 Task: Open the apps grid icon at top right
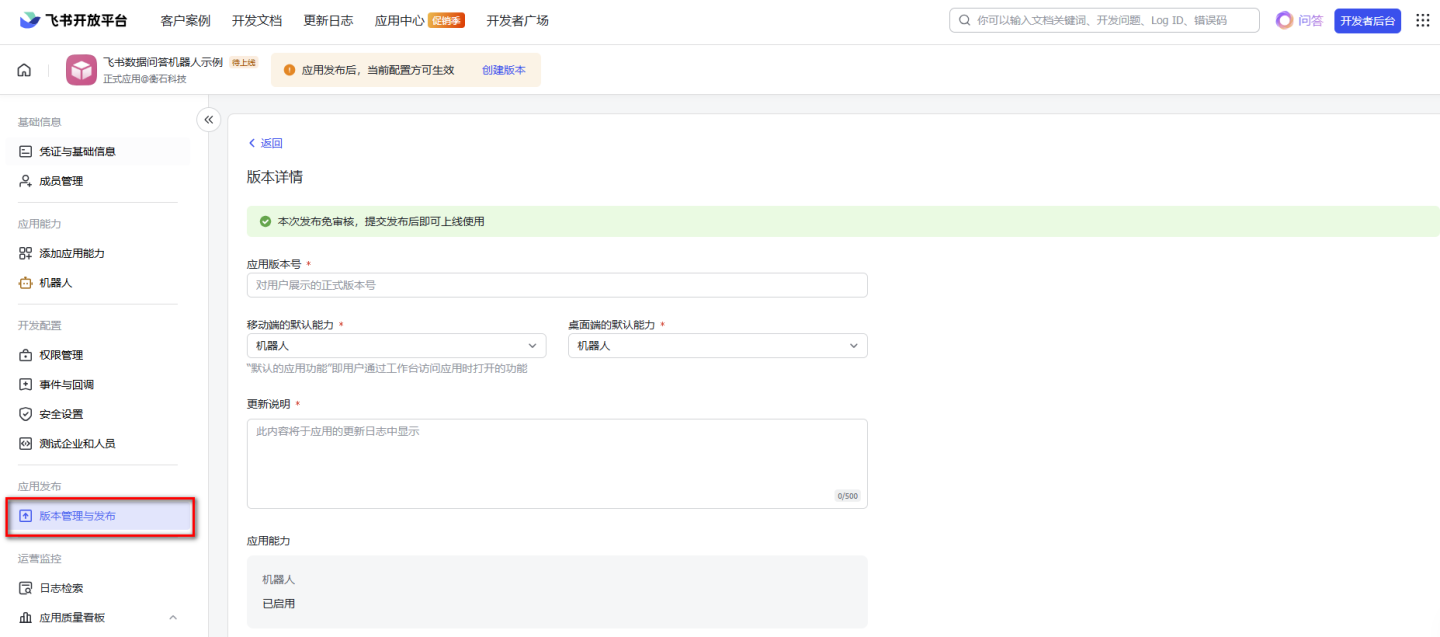coord(1422,20)
